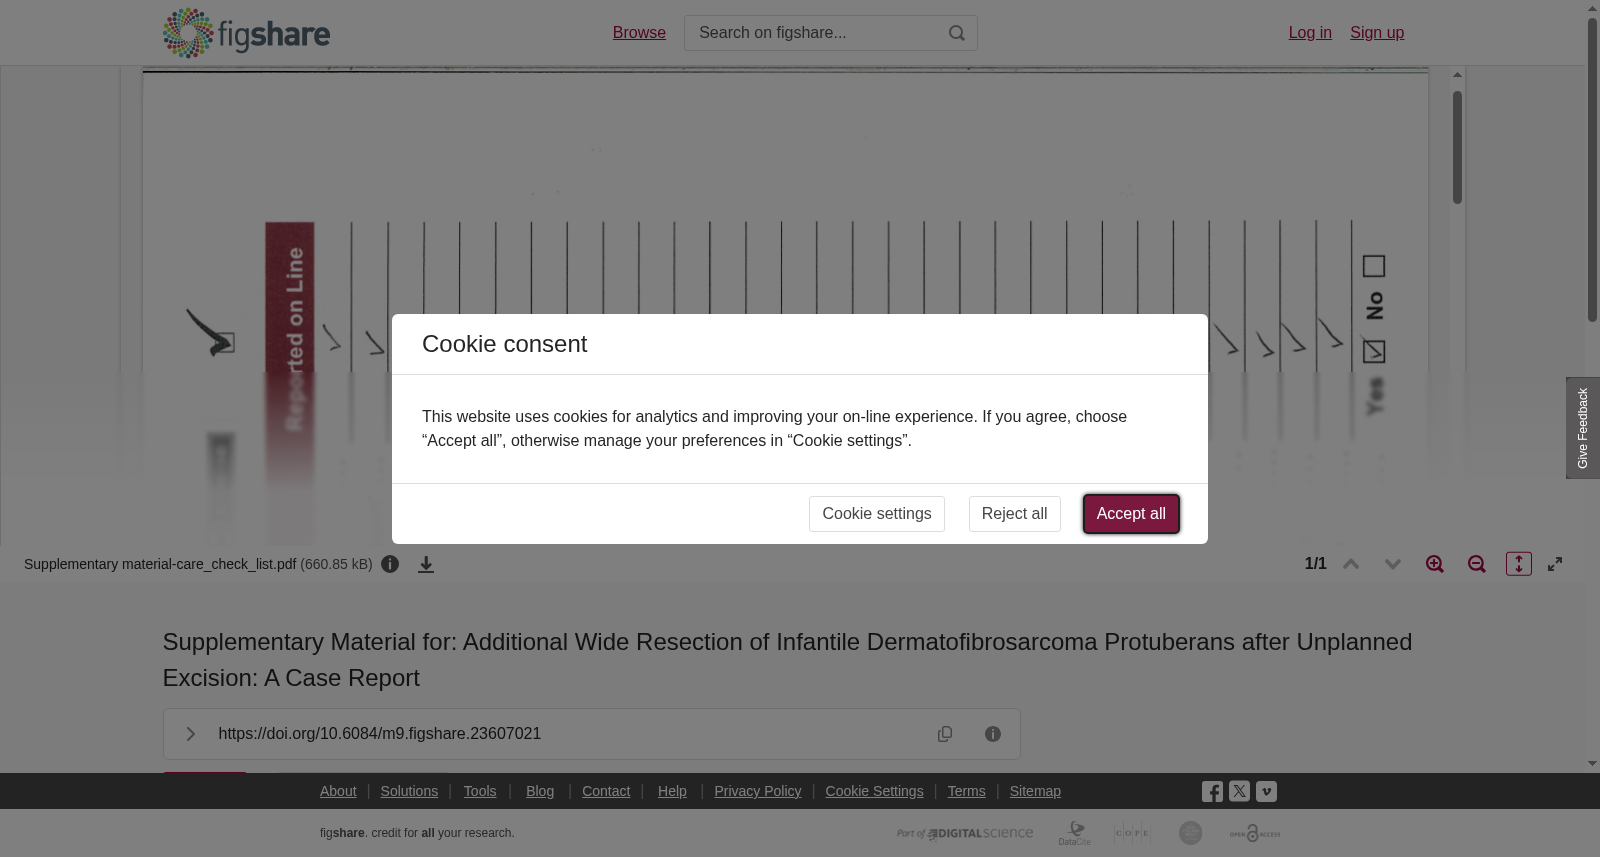Toggle fit-to-height view mode
The width and height of the screenshot is (1600, 857).
click(x=1519, y=564)
